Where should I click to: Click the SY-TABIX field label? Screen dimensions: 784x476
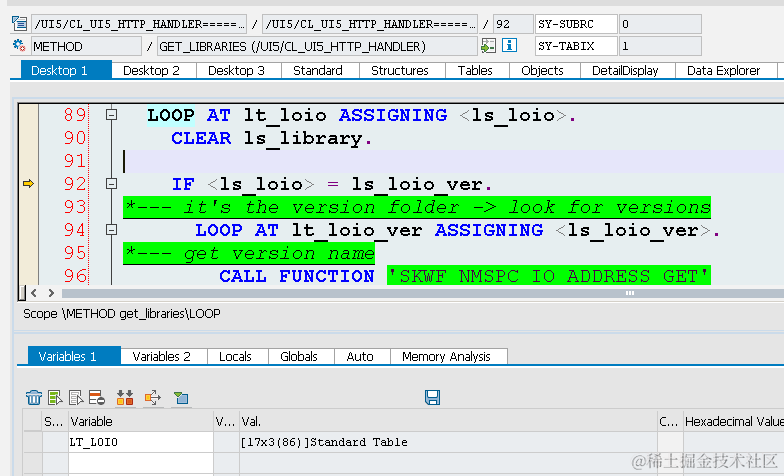[x=576, y=46]
